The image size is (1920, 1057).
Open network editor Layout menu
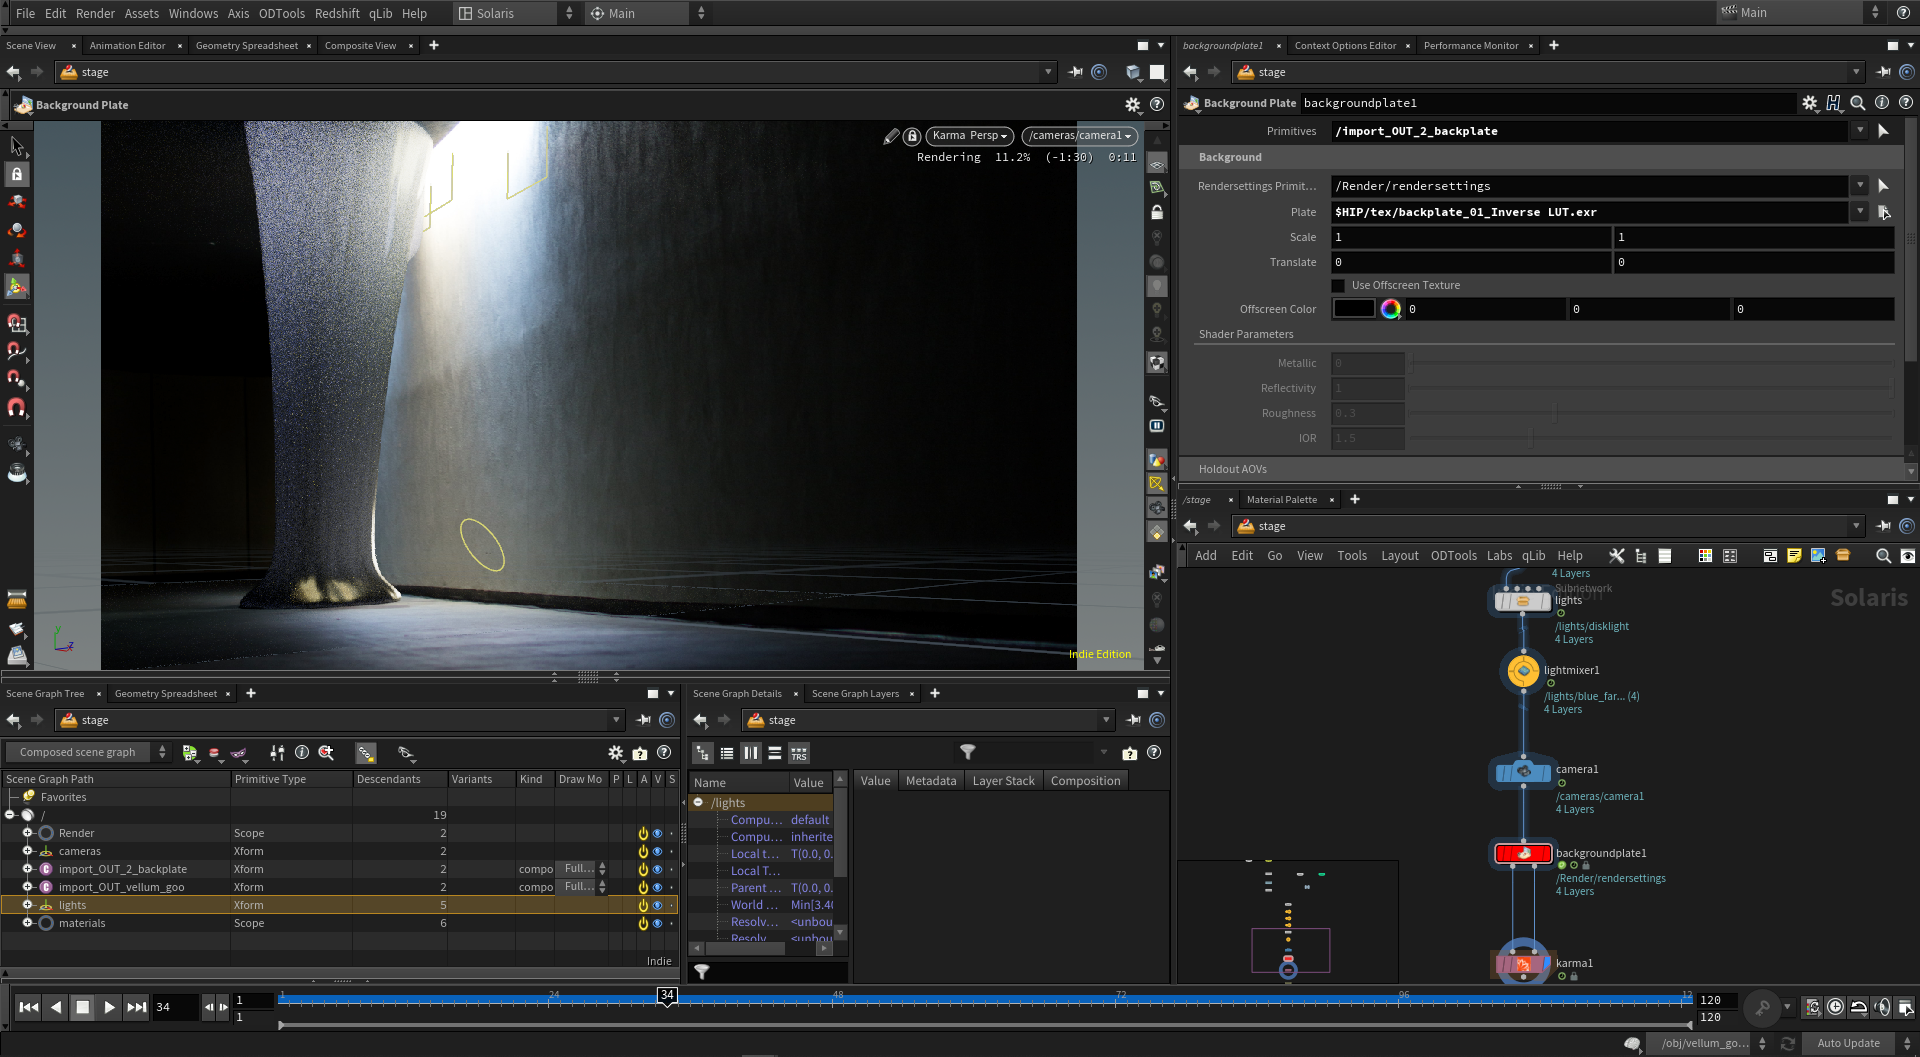1399,556
